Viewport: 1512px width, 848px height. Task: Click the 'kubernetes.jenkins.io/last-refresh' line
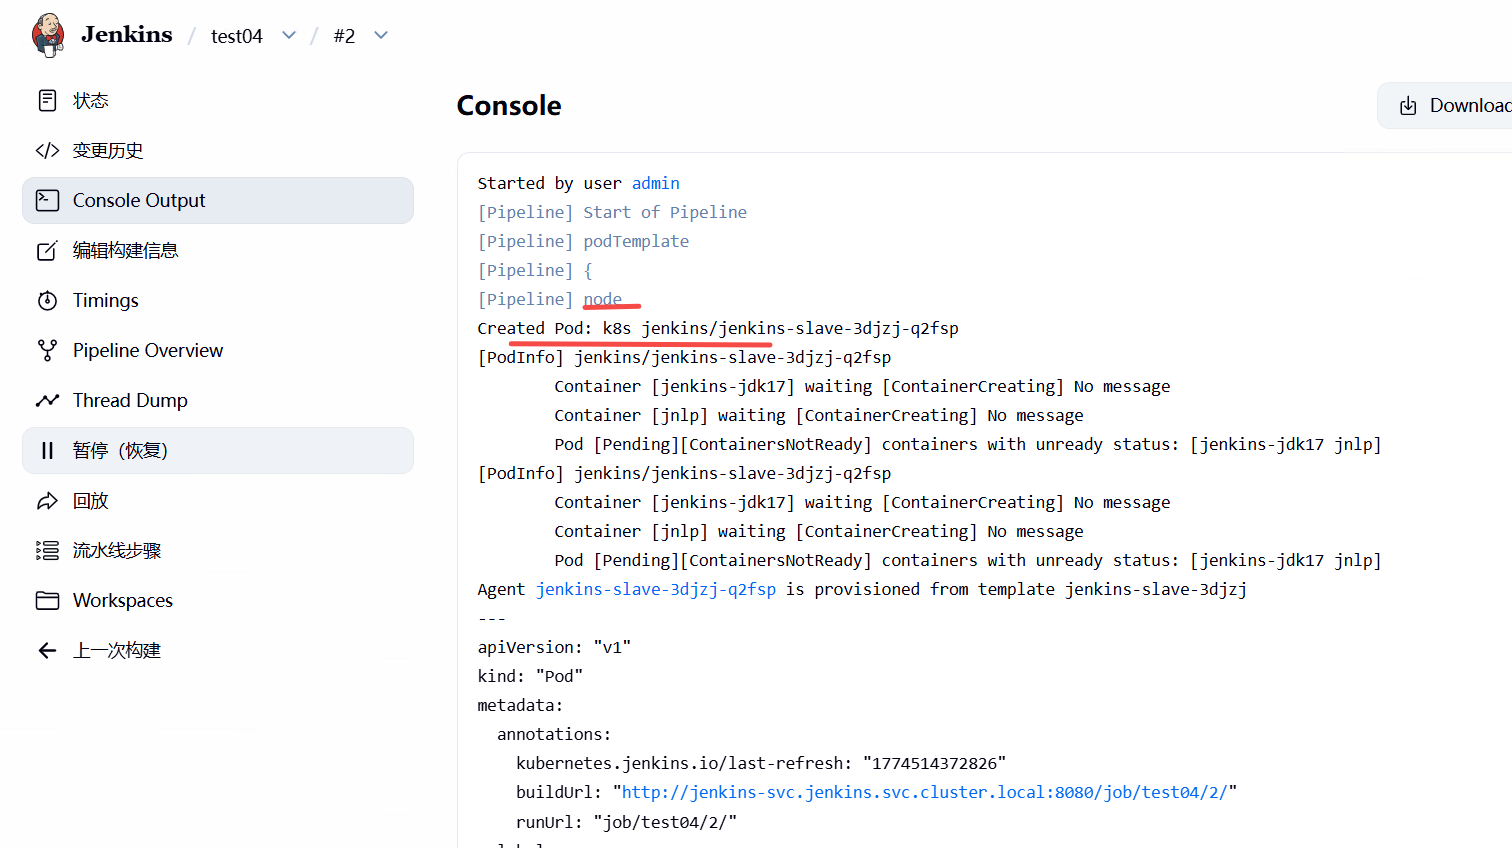761,763
